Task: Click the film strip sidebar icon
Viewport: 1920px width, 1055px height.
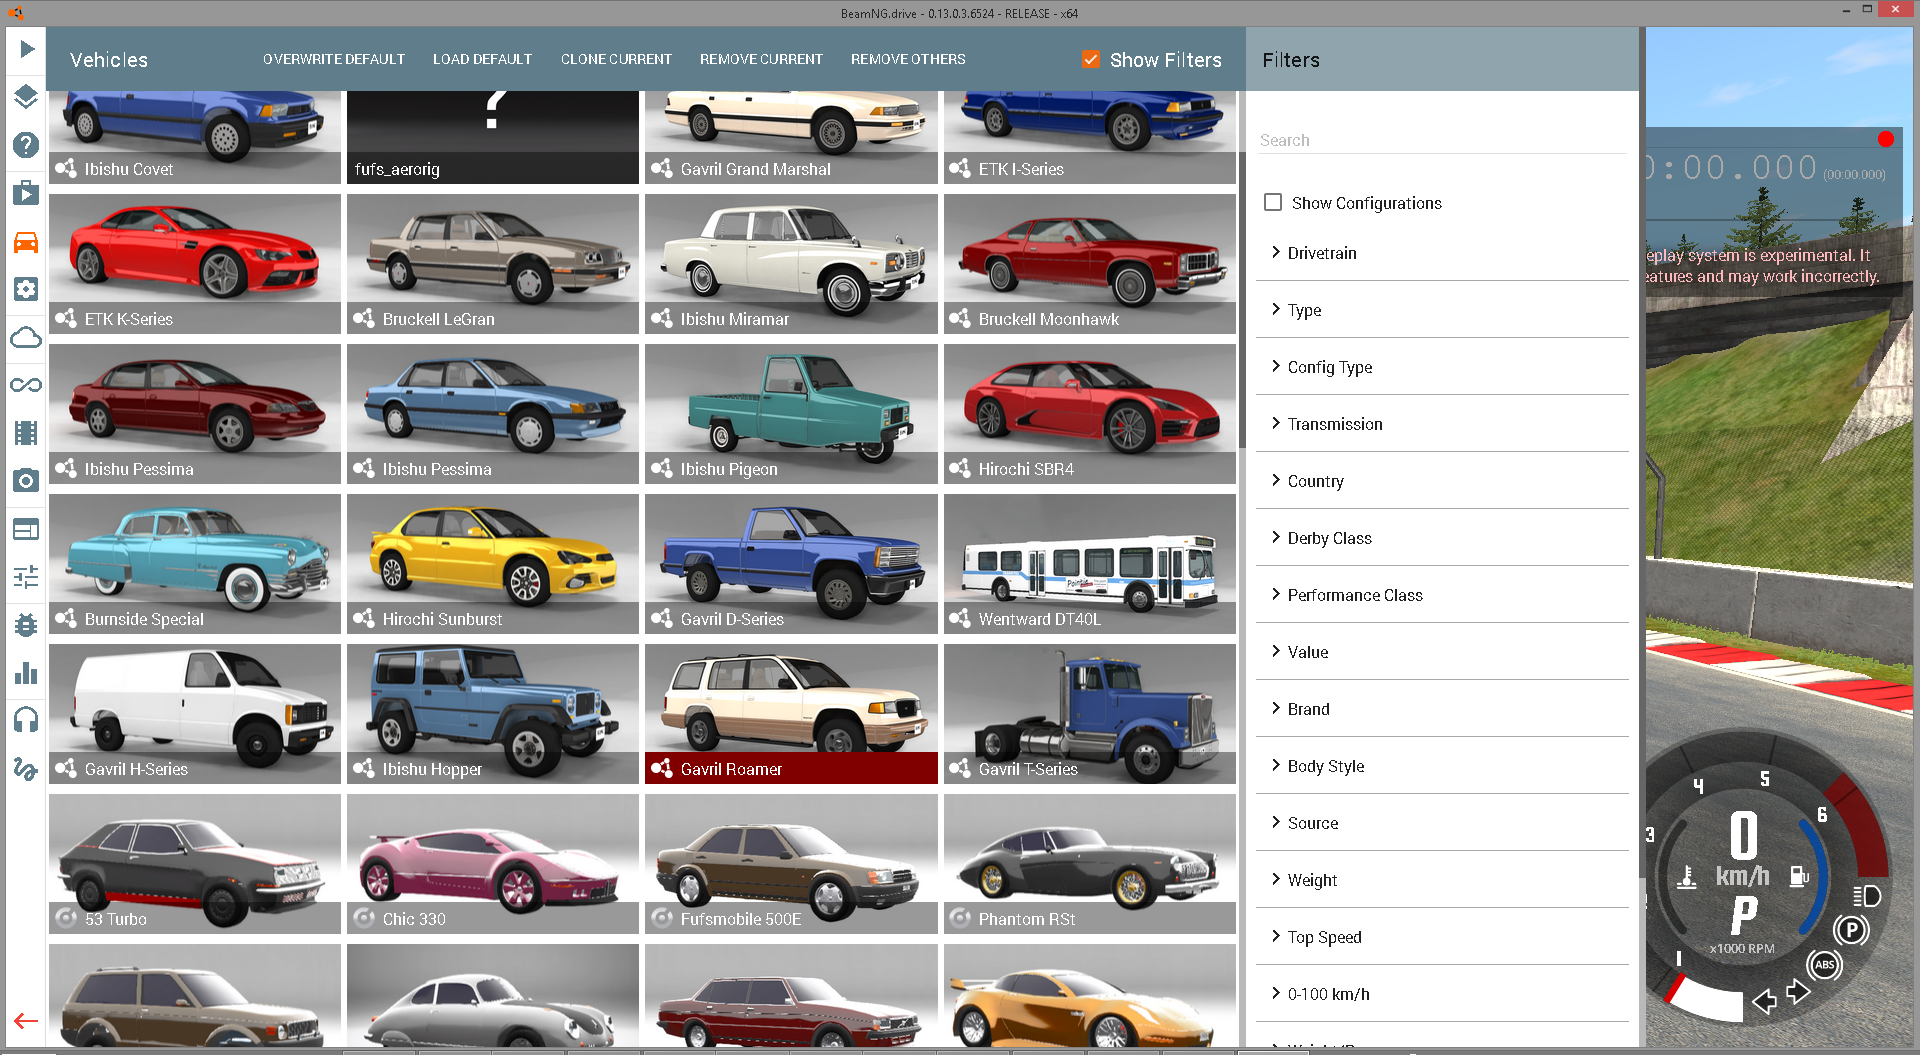Action: click(x=26, y=433)
